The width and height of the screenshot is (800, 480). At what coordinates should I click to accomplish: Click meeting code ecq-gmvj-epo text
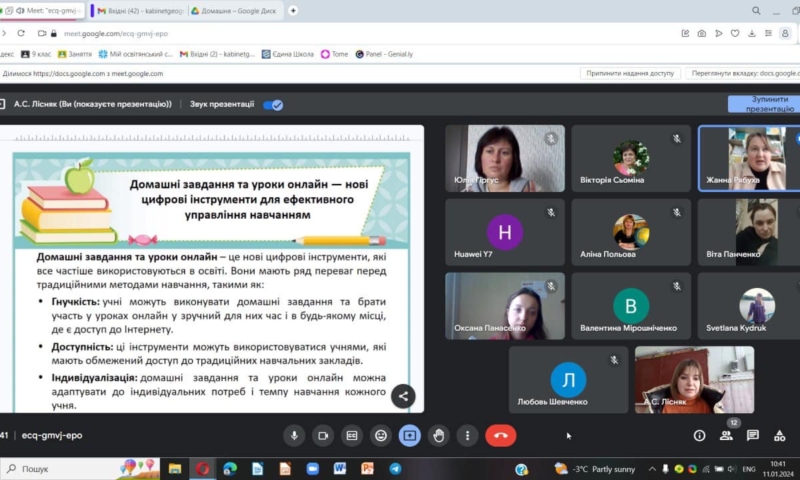(x=52, y=436)
